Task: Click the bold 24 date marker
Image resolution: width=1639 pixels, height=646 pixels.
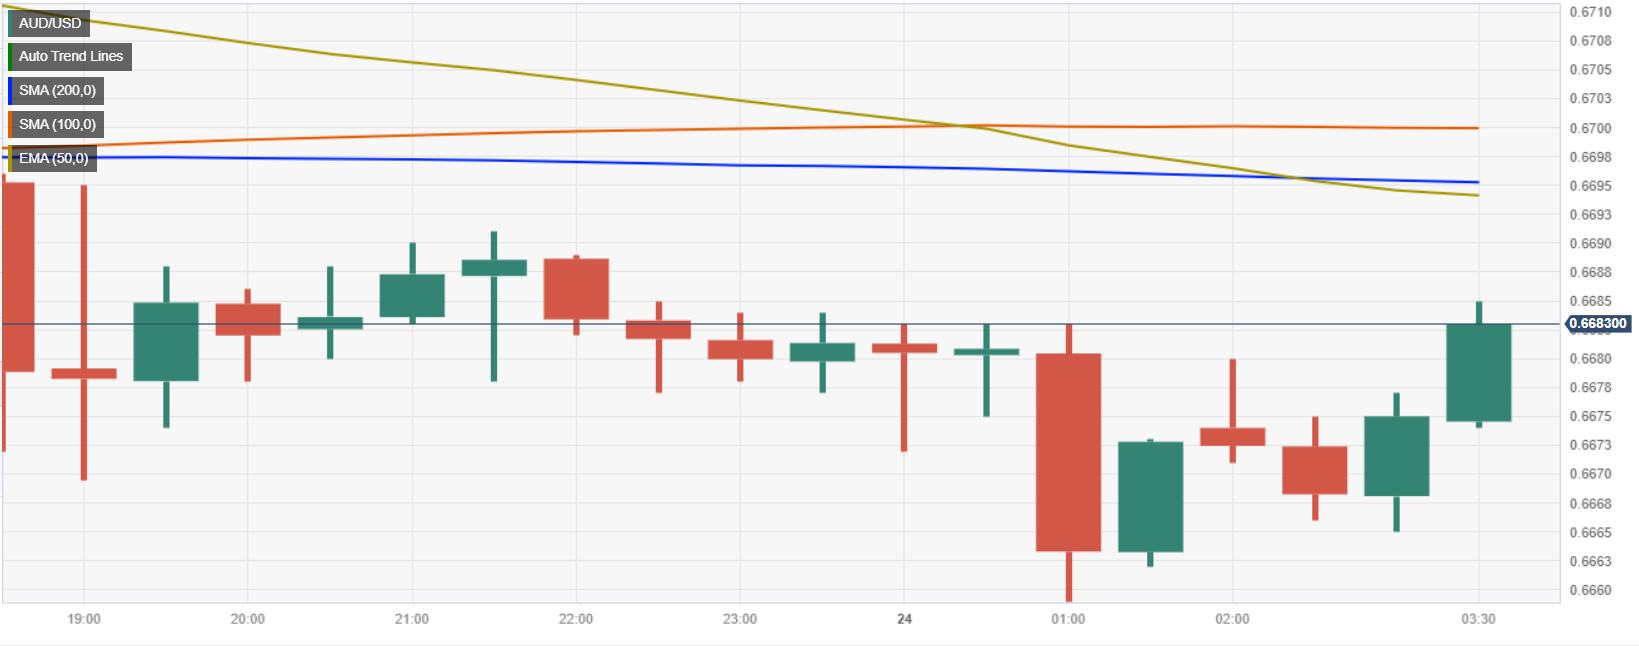Action: coord(904,619)
